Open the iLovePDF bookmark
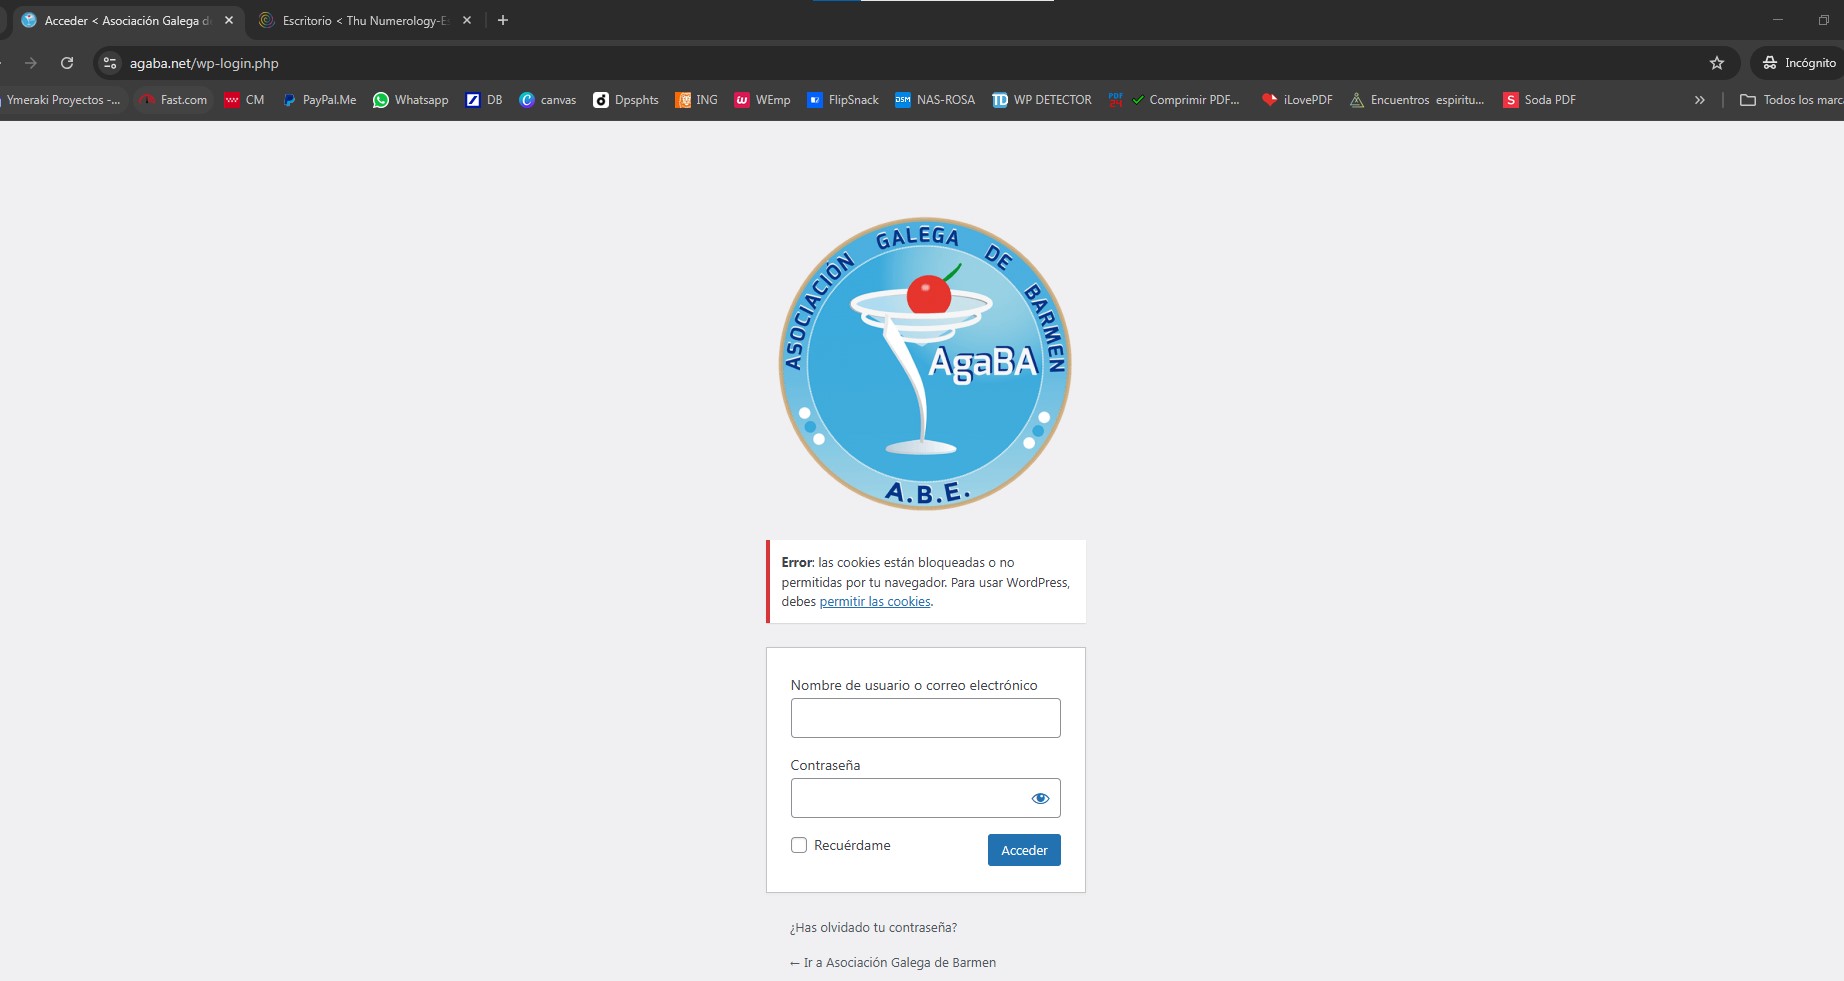 [1297, 100]
